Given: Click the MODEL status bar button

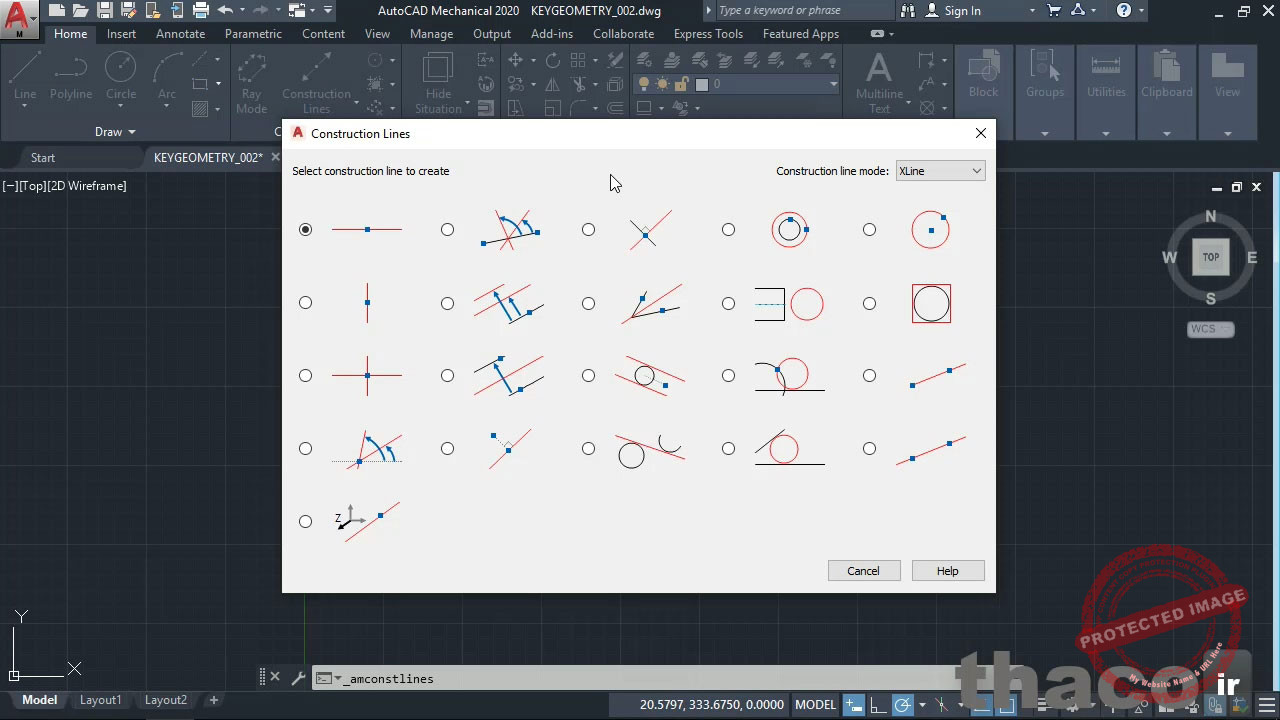Looking at the screenshot, I should [x=815, y=705].
